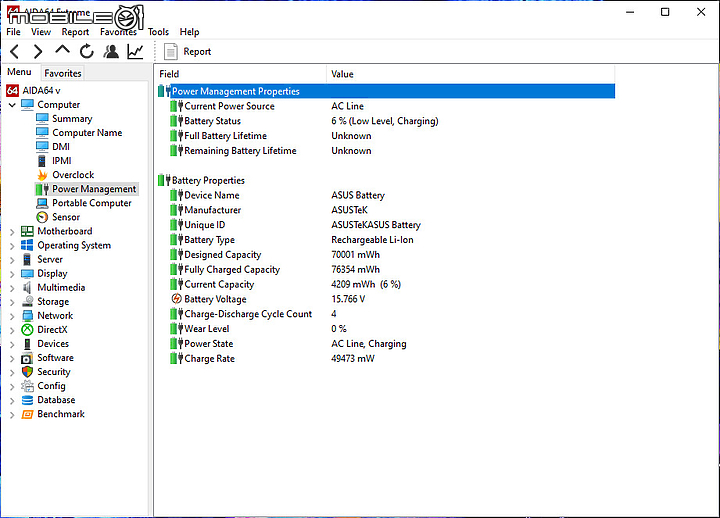Select the Current Power Source row
The height and width of the screenshot is (518, 720).
[386, 106]
